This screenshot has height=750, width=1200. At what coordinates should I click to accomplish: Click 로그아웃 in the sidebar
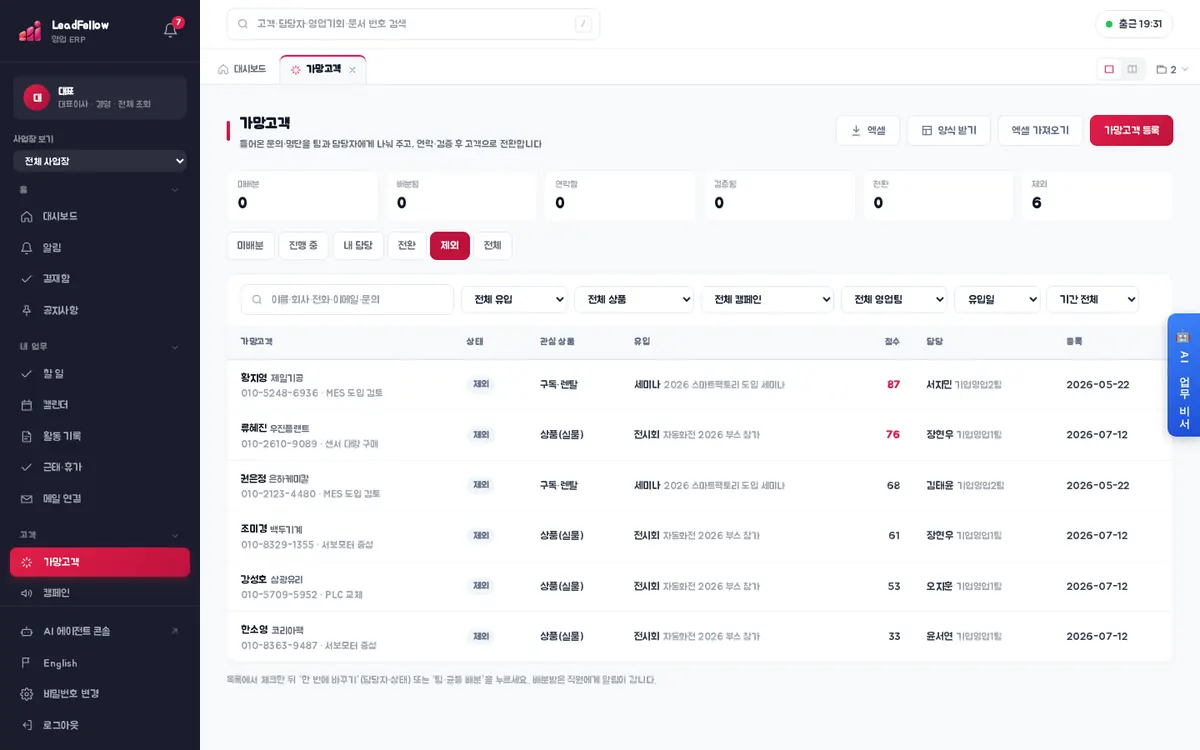[x=100, y=725]
